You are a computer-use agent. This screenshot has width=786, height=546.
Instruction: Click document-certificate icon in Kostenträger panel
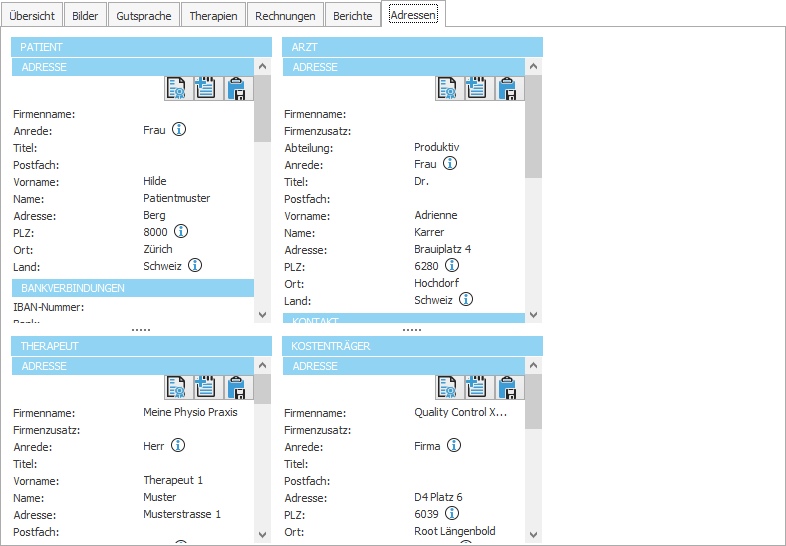coord(448,387)
